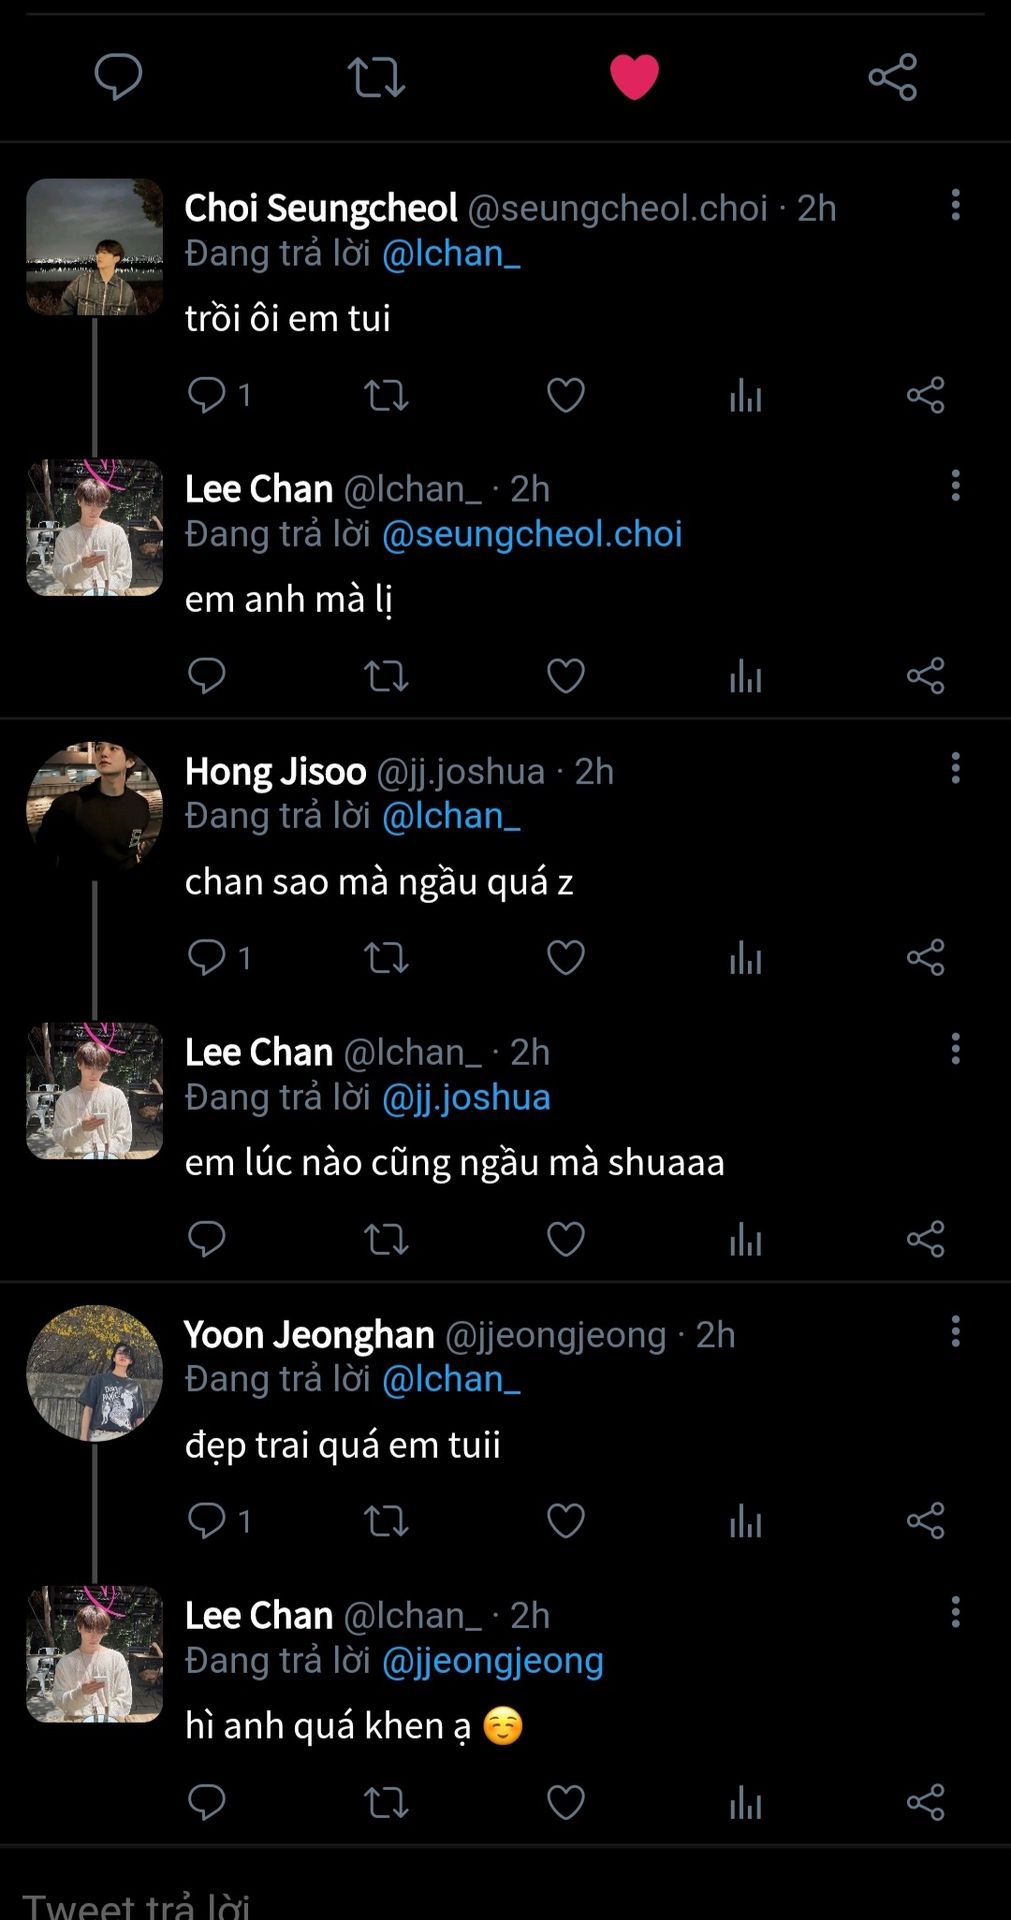Open more options for Choi Seungcheol's tweet
The image size is (1011, 1920).
(x=955, y=205)
